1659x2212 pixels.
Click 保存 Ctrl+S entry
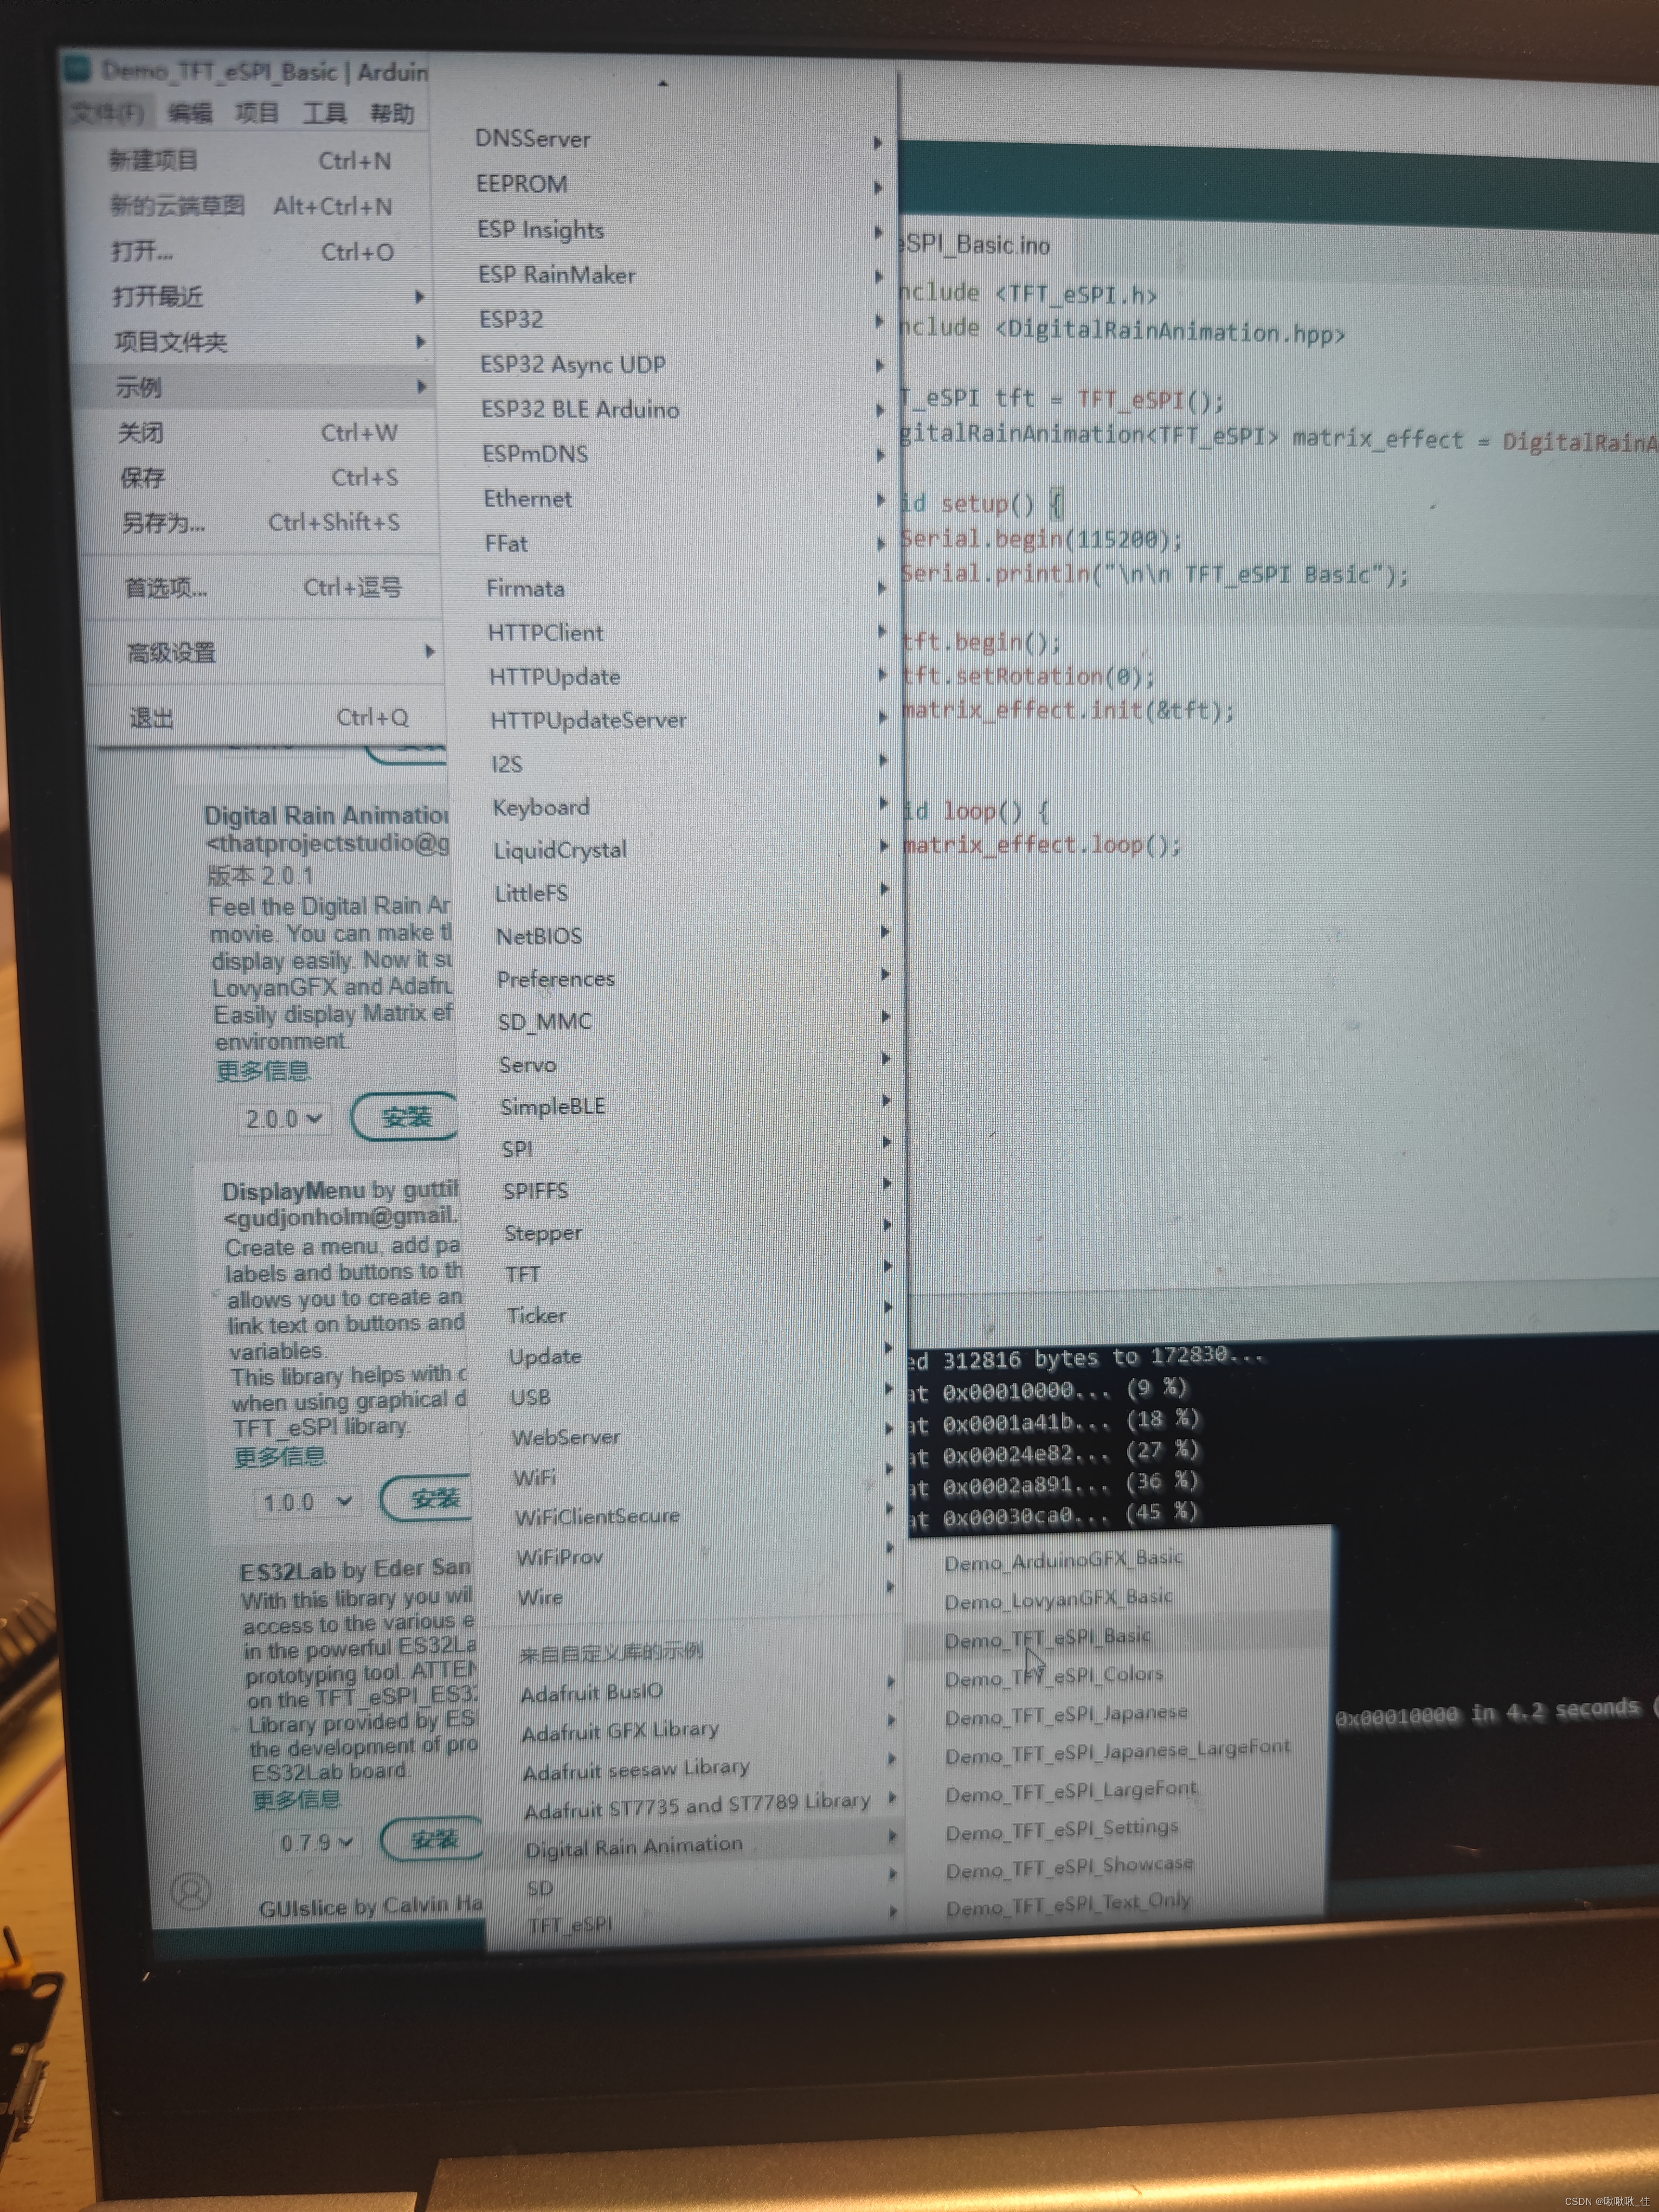[x=261, y=477]
